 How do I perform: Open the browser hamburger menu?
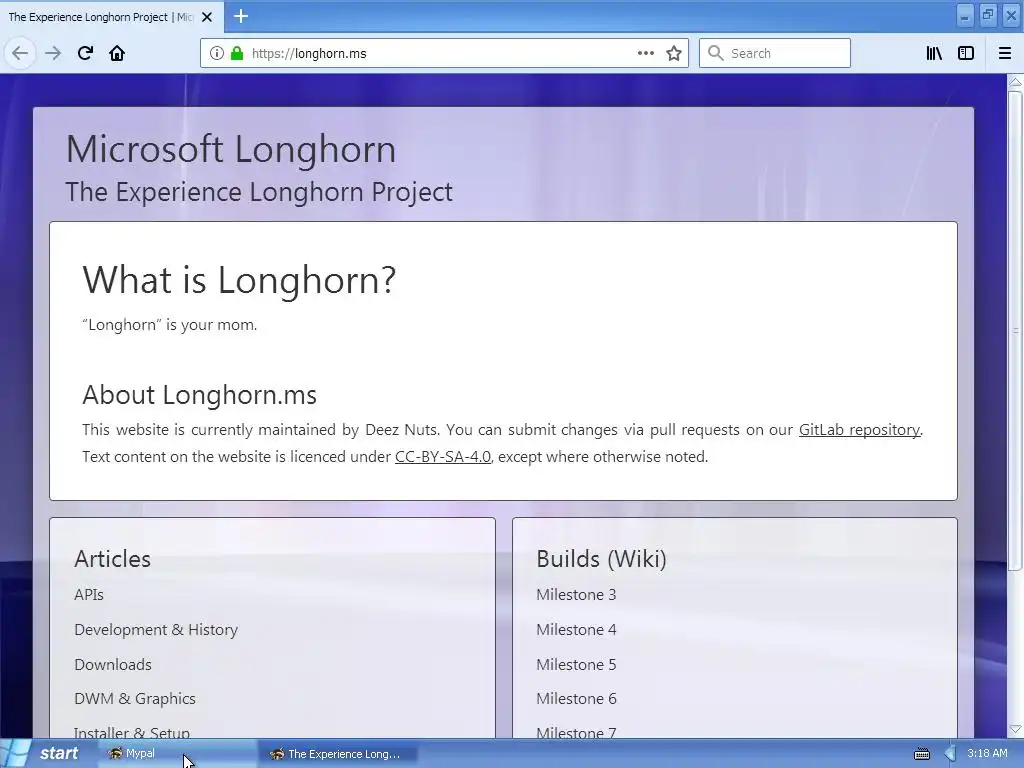coord(1004,53)
